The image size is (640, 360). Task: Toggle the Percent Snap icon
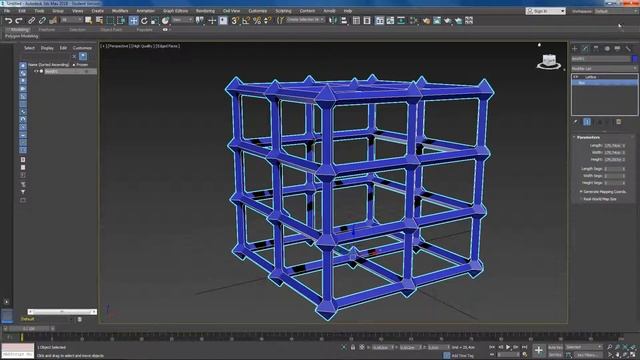coord(257,20)
